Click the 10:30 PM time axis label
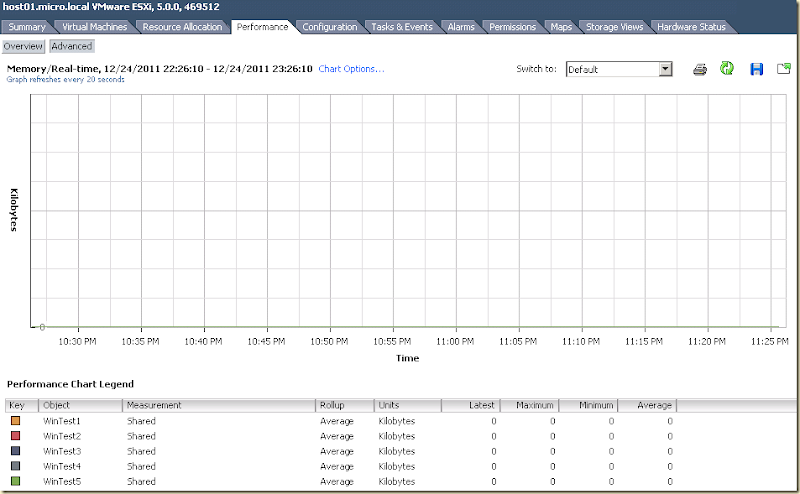This screenshot has width=800, height=494. [x=77, y=341]
